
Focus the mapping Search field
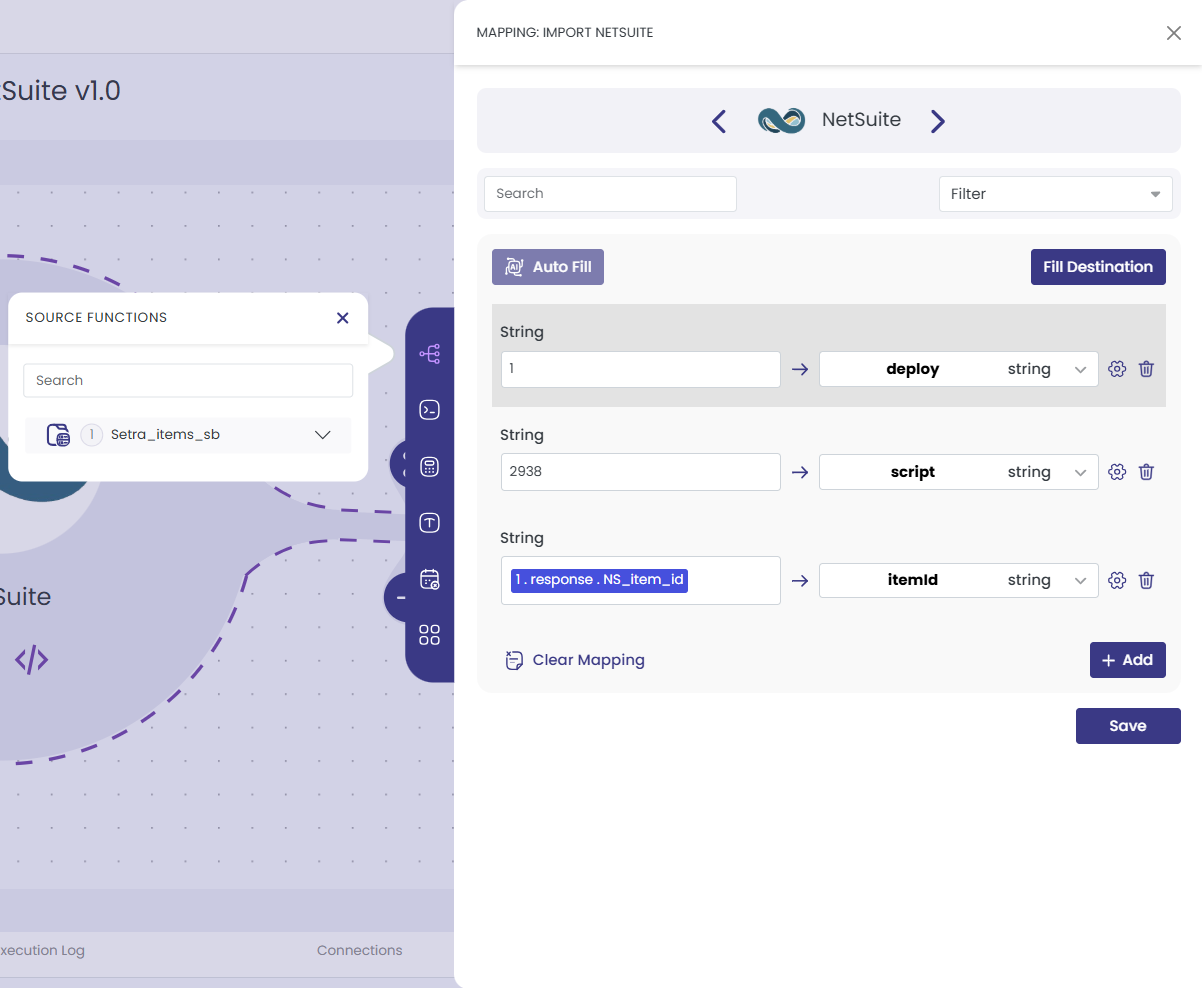610,194
